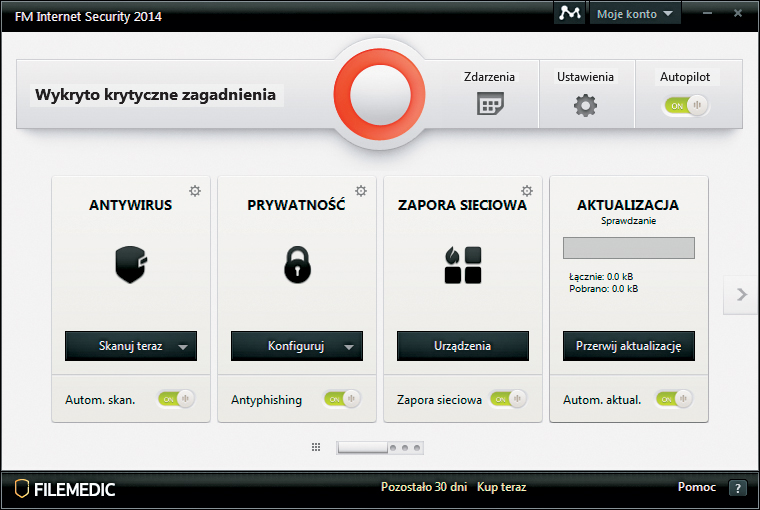The image size is (760, 510).
Task: Open Prywatność module settings gear
Action: [361, 191]
